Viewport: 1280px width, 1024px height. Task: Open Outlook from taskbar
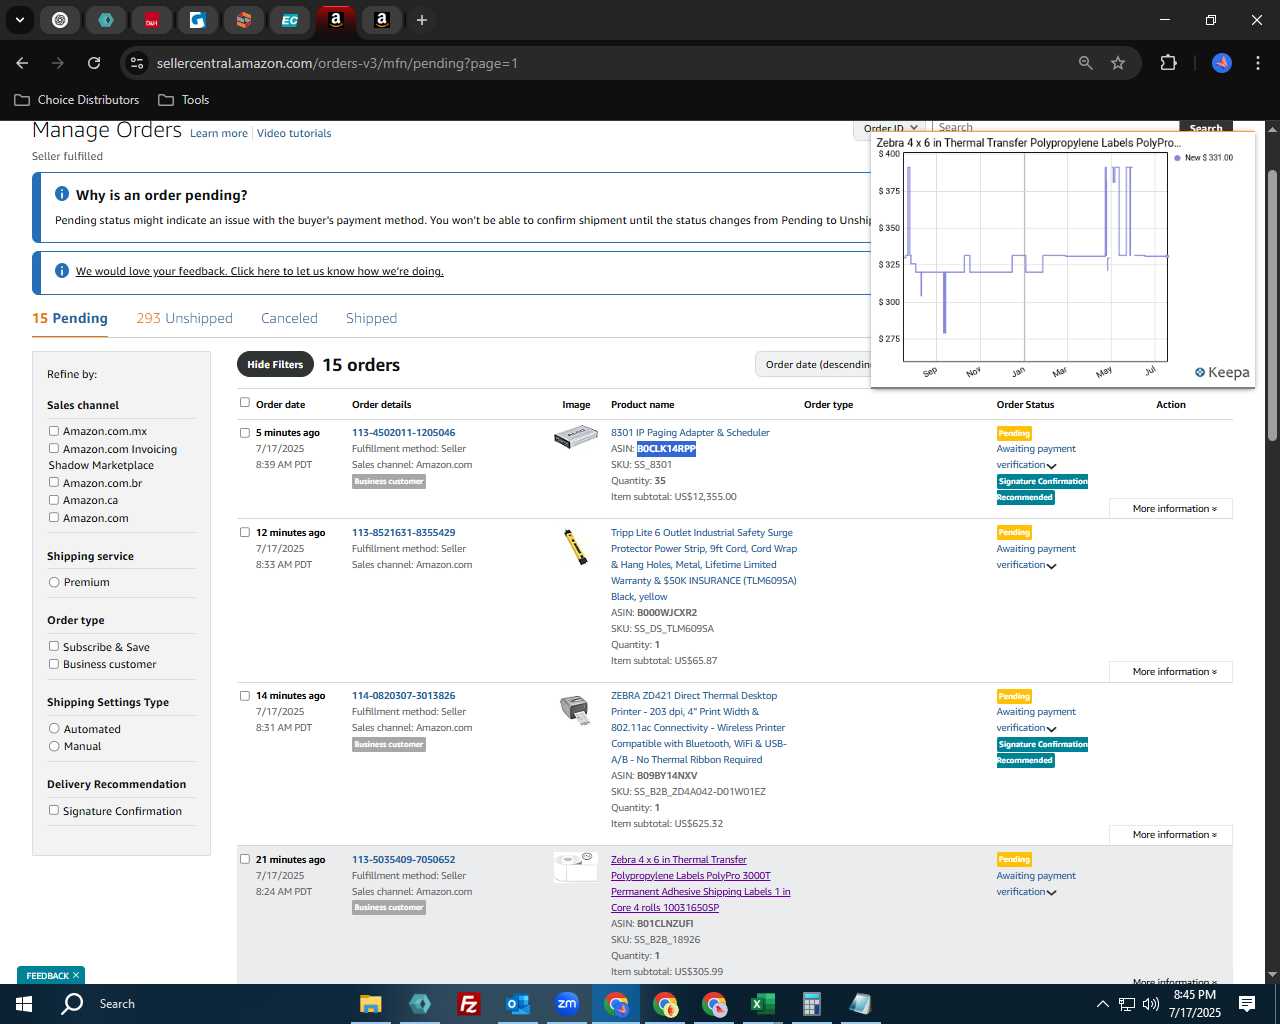(517, 1004)
